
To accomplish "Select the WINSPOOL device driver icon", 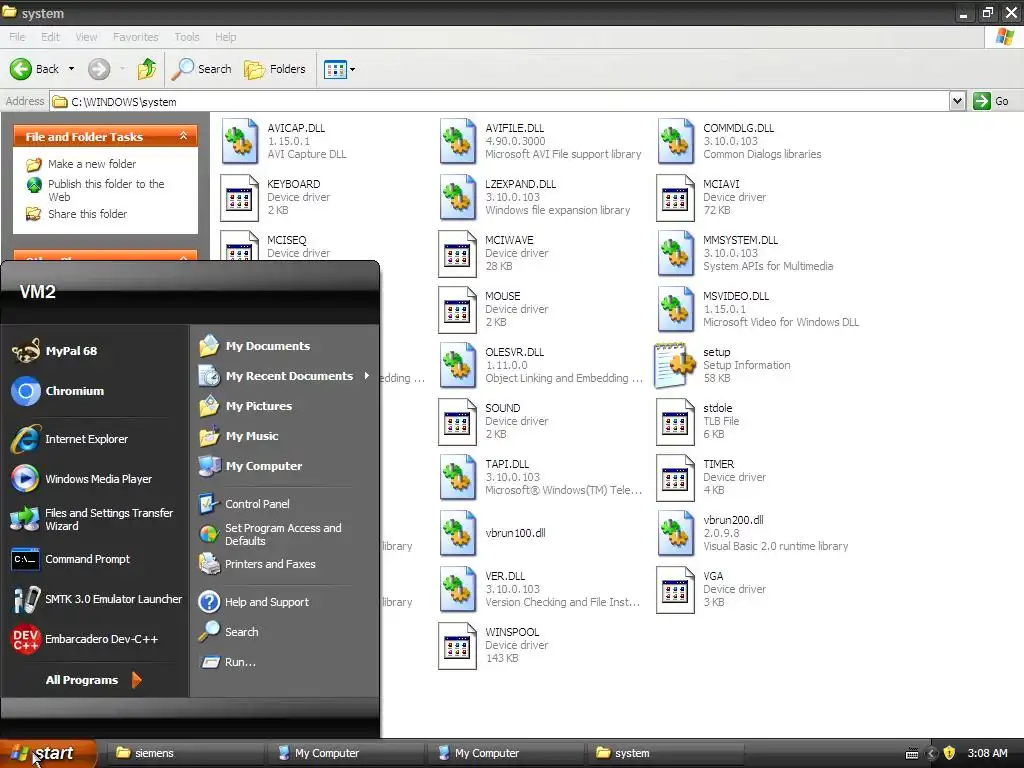I will point(457,645).
